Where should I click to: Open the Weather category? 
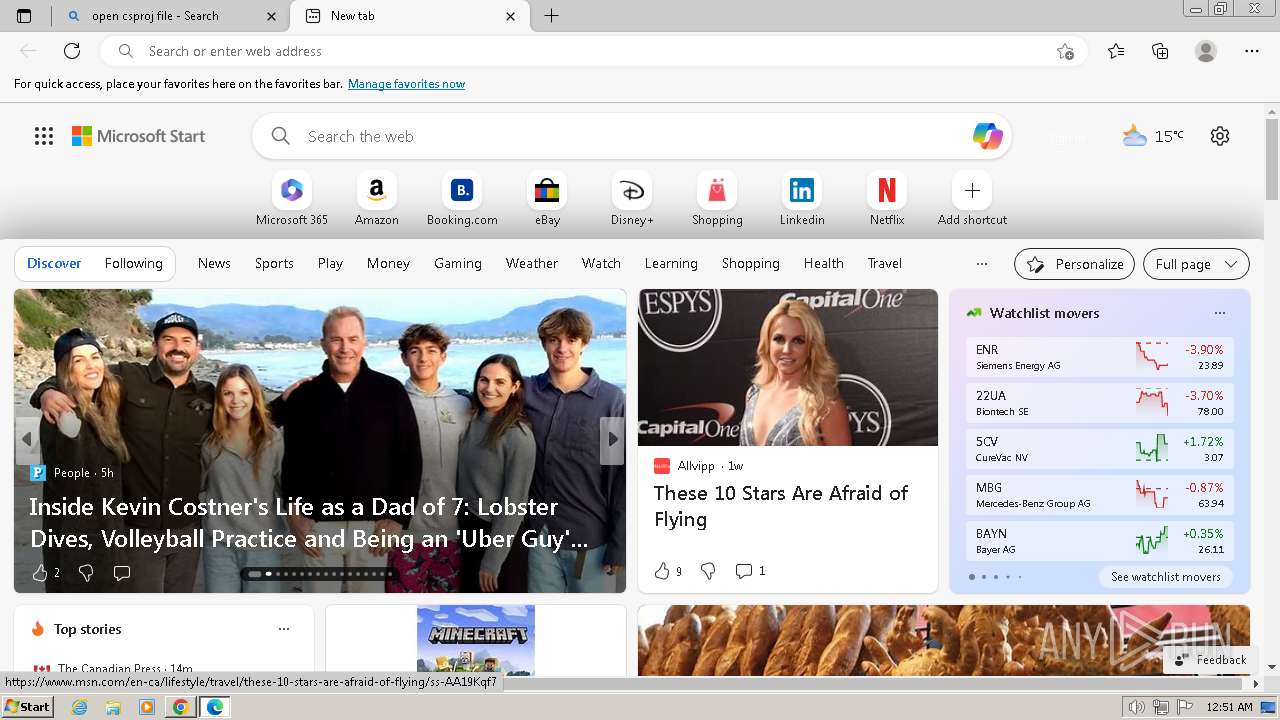click(x=532, y=263)
